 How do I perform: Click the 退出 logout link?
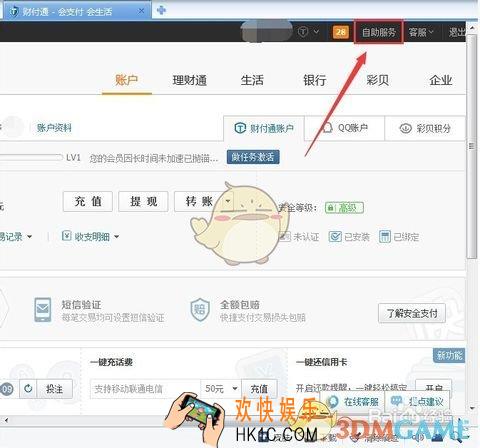[x=457, y=32]
